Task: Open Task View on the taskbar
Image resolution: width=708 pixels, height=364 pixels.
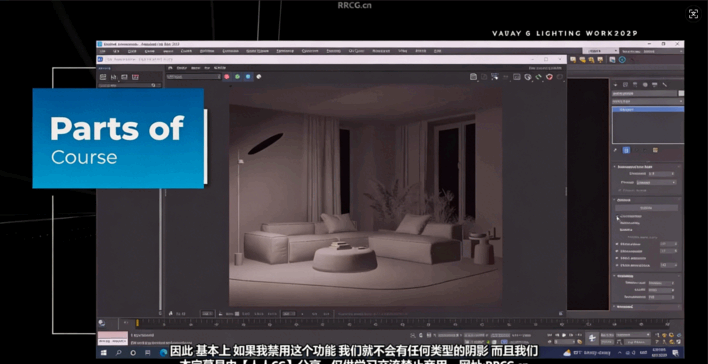Action: click(148, 353)
